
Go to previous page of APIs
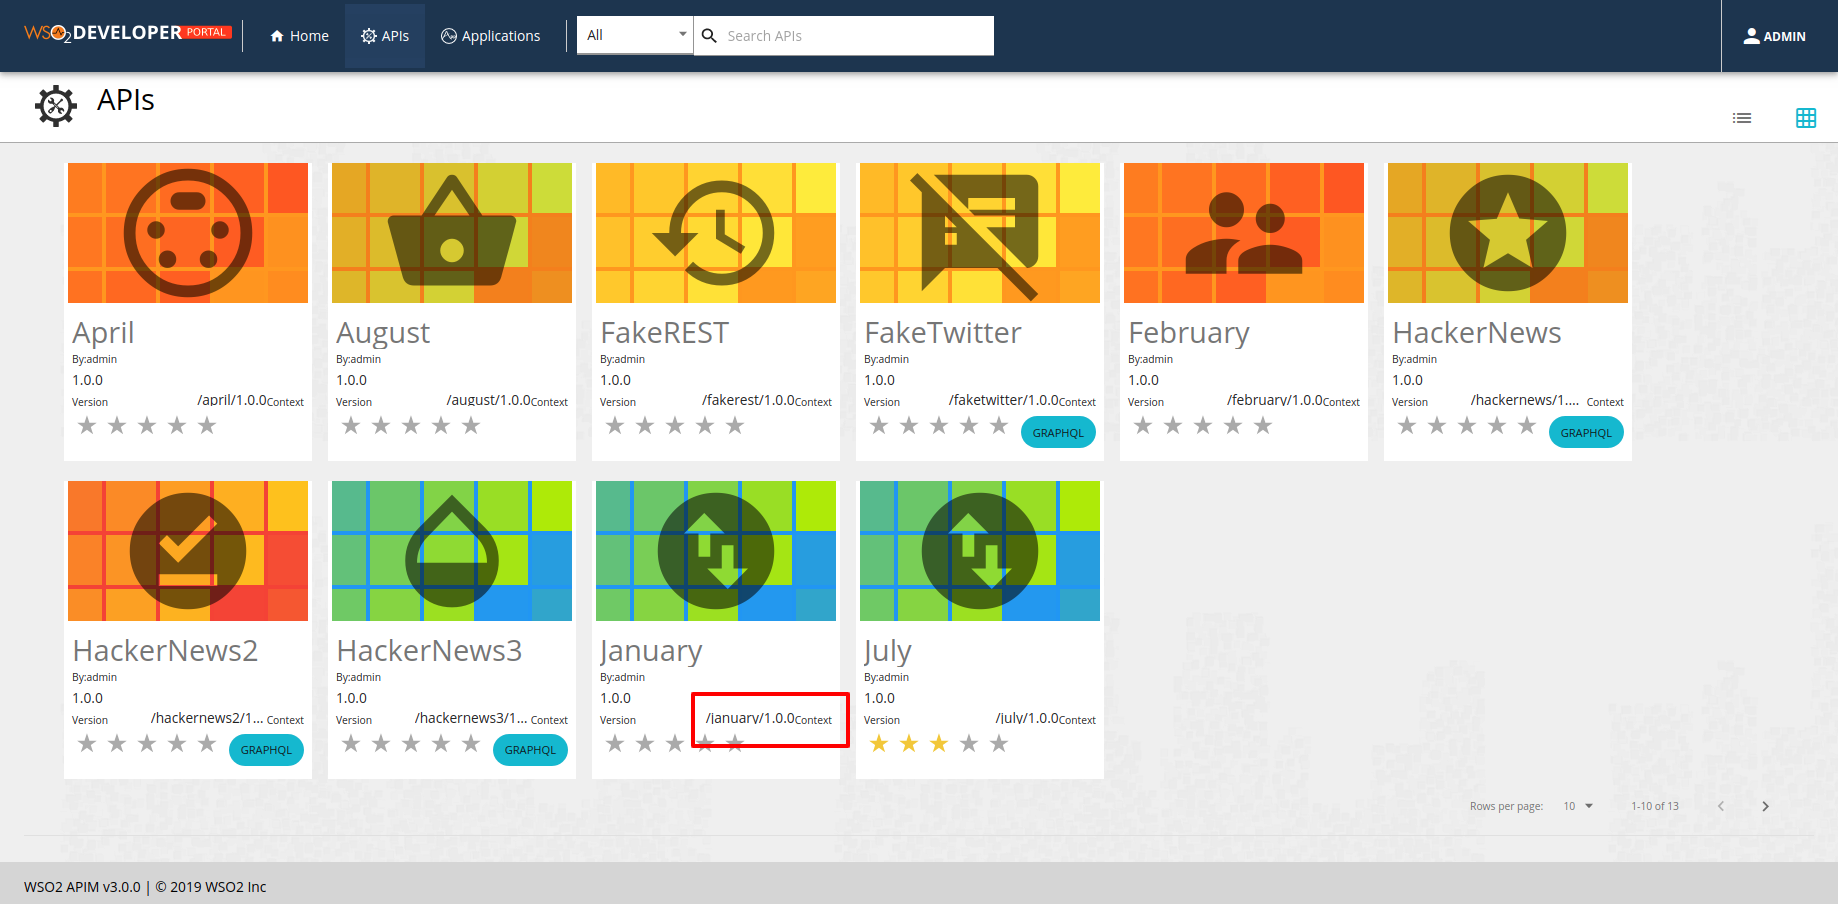[x=1721, y=806]
